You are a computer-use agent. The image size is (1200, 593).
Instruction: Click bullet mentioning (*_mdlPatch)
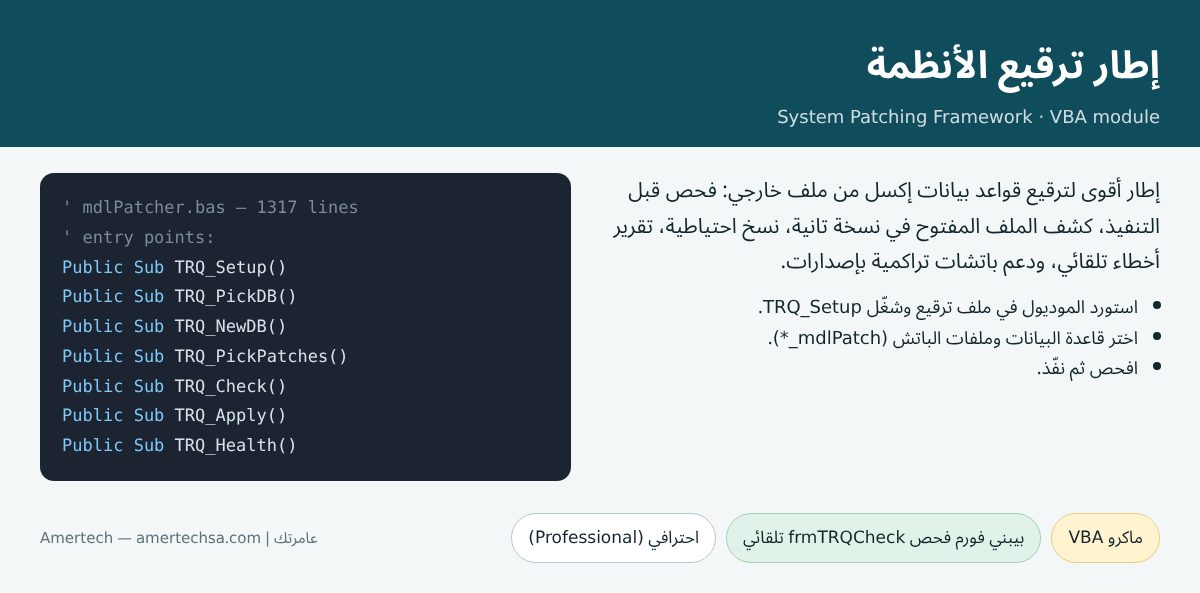click(953, 338)
